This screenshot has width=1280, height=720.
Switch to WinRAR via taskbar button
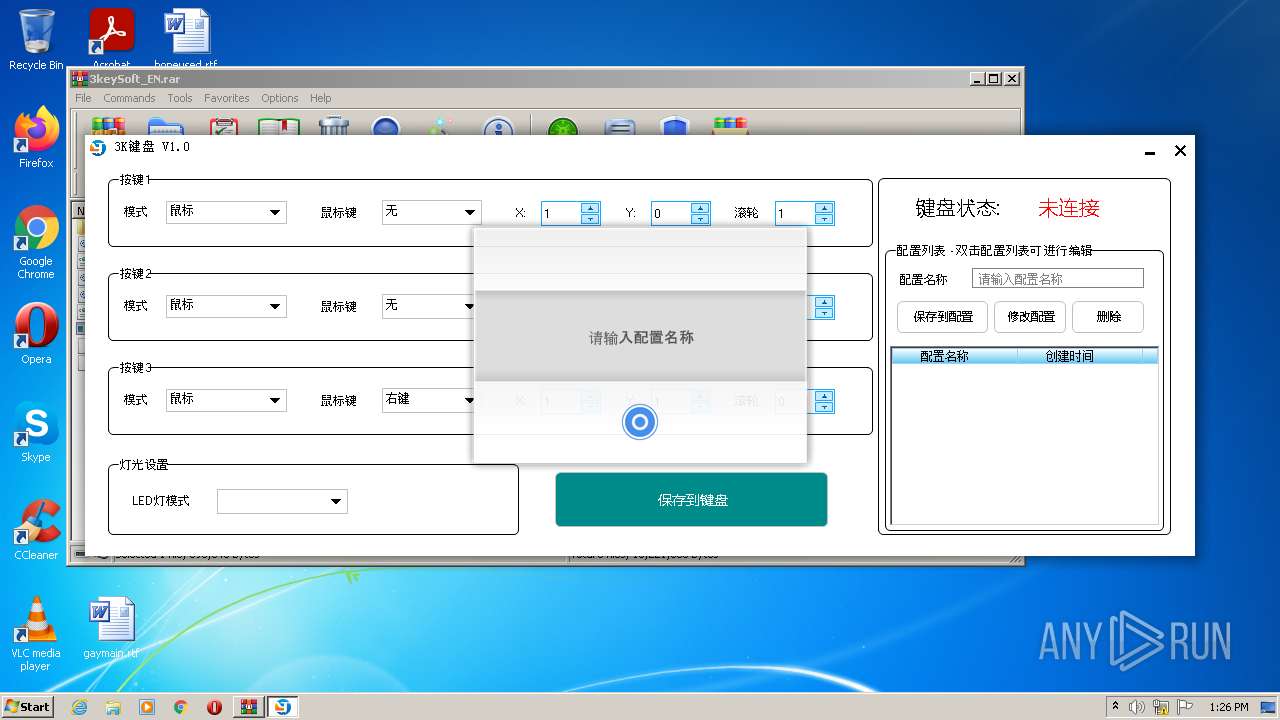tap(249, 707)
